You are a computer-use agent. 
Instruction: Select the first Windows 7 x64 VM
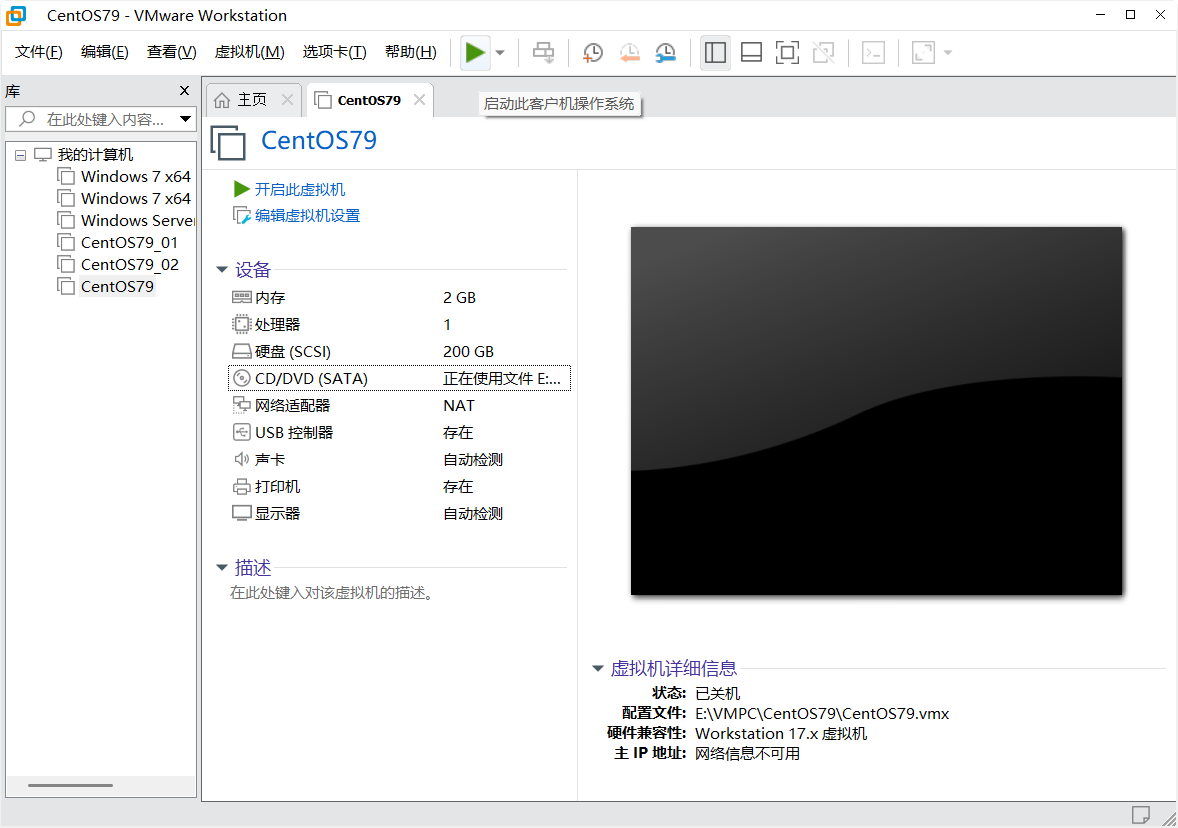(136, 177)
